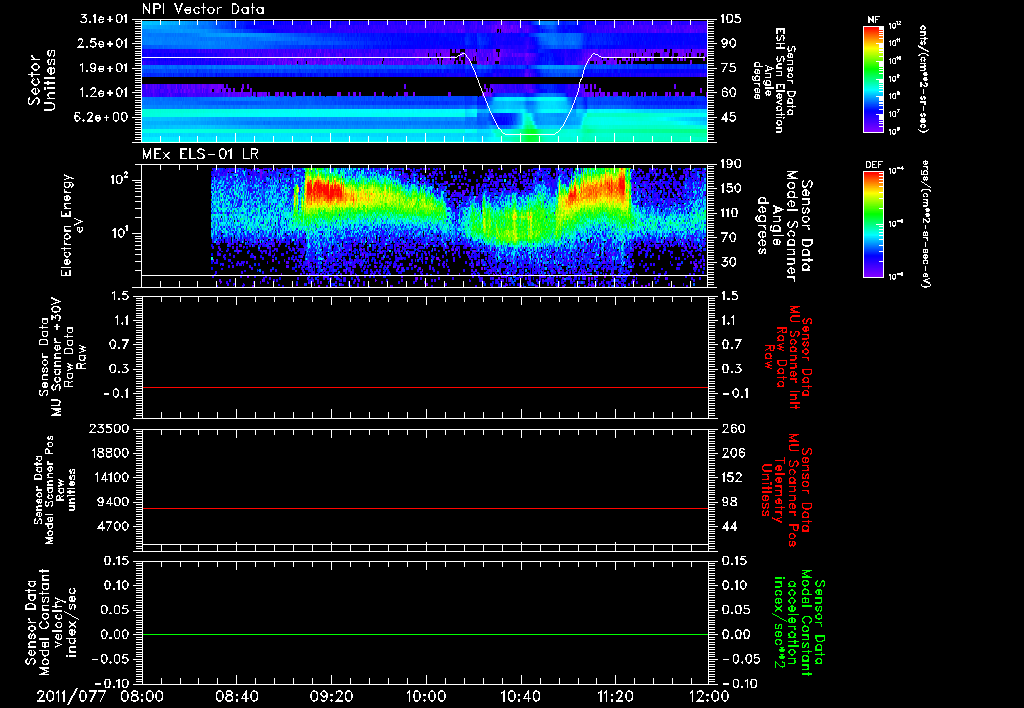Click the 'NF' label above the color bar
Image resolution: width=1024 pixels, height=708 pixels.
tap(873, 20)
